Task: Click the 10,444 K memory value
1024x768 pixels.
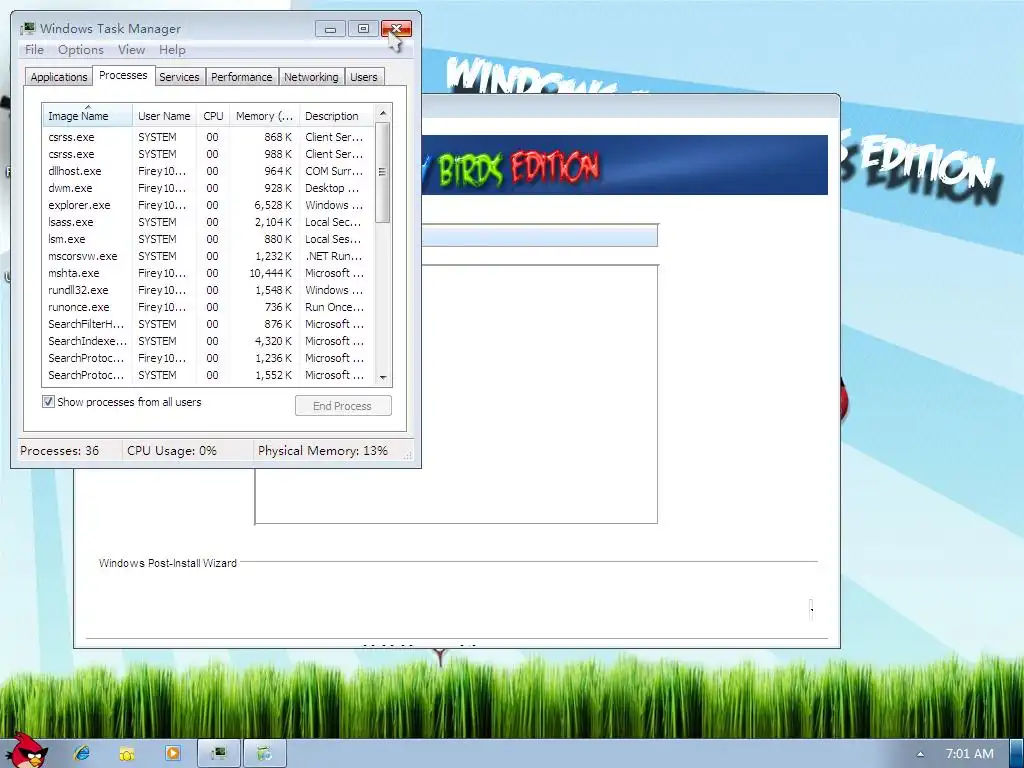Action: pyautogui.click(x=270, y=273)
